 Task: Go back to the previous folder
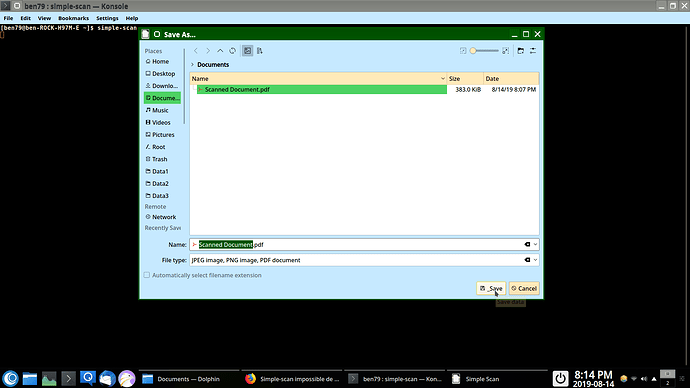tap(196, 51)
